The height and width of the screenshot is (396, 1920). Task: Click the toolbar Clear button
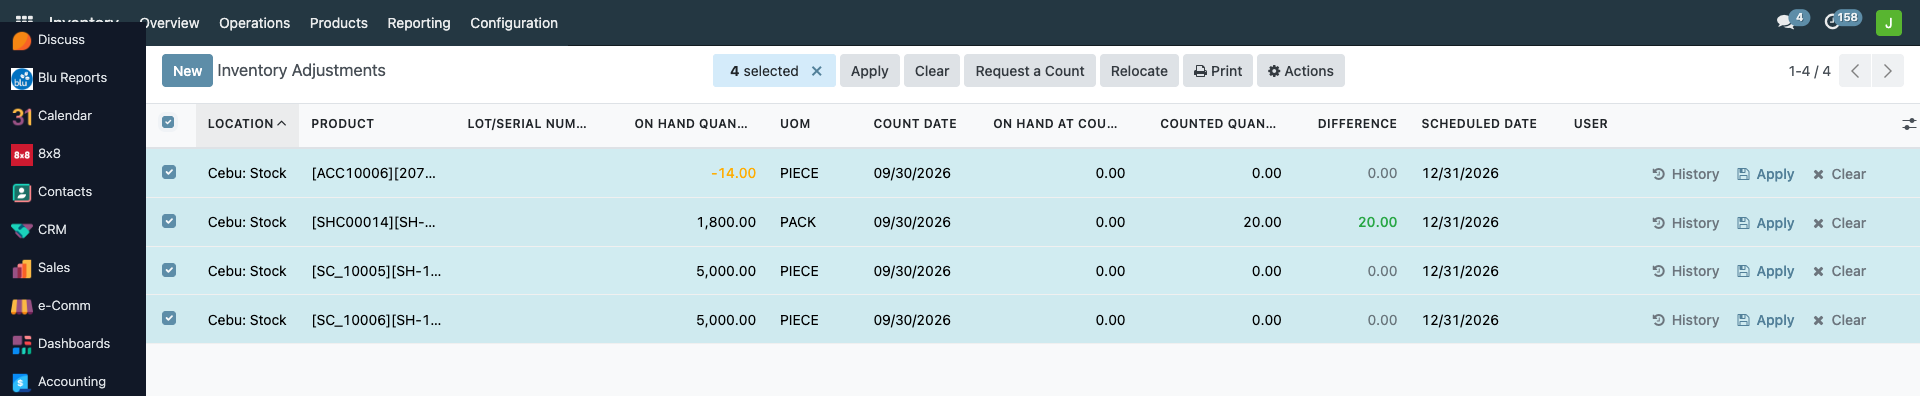[932, 71]
